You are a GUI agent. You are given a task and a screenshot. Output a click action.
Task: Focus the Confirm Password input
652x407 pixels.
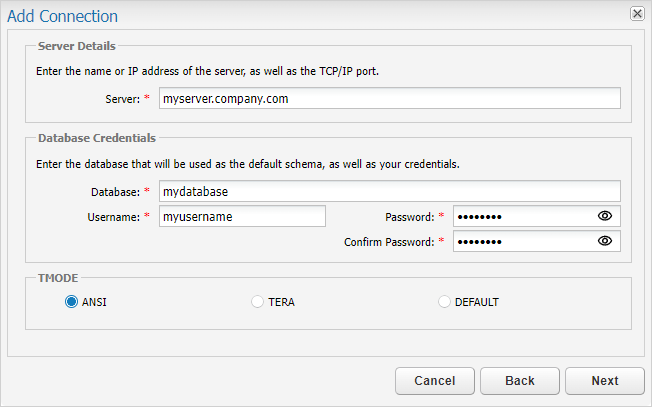pyautogui.click(x=522, y=241)
